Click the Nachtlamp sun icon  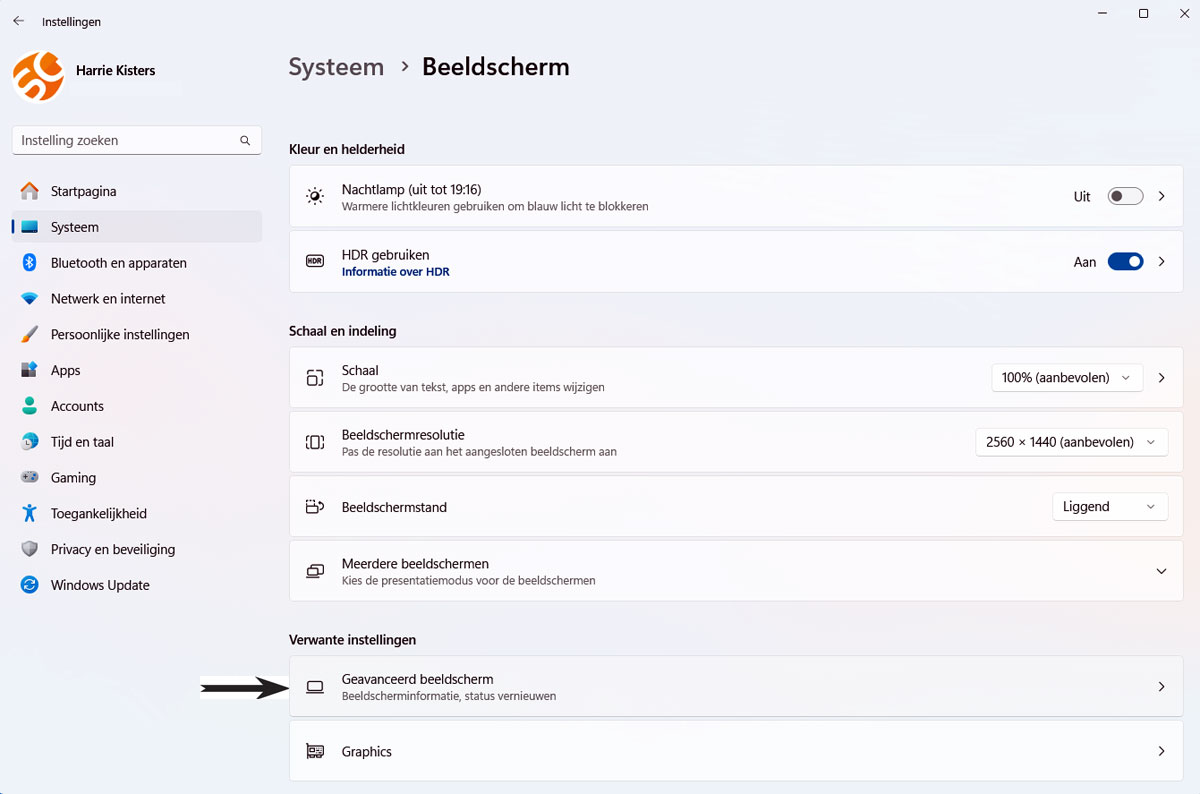tap(314, 196)
